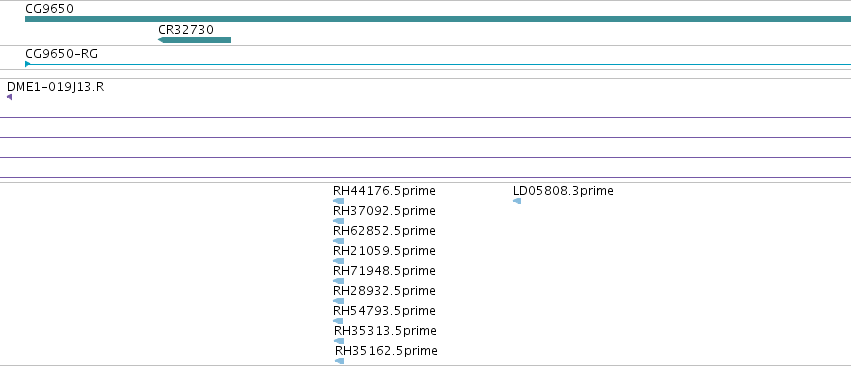Select the CG9650 gene bar
Screen dimensions: 851x366
[438, 19]
